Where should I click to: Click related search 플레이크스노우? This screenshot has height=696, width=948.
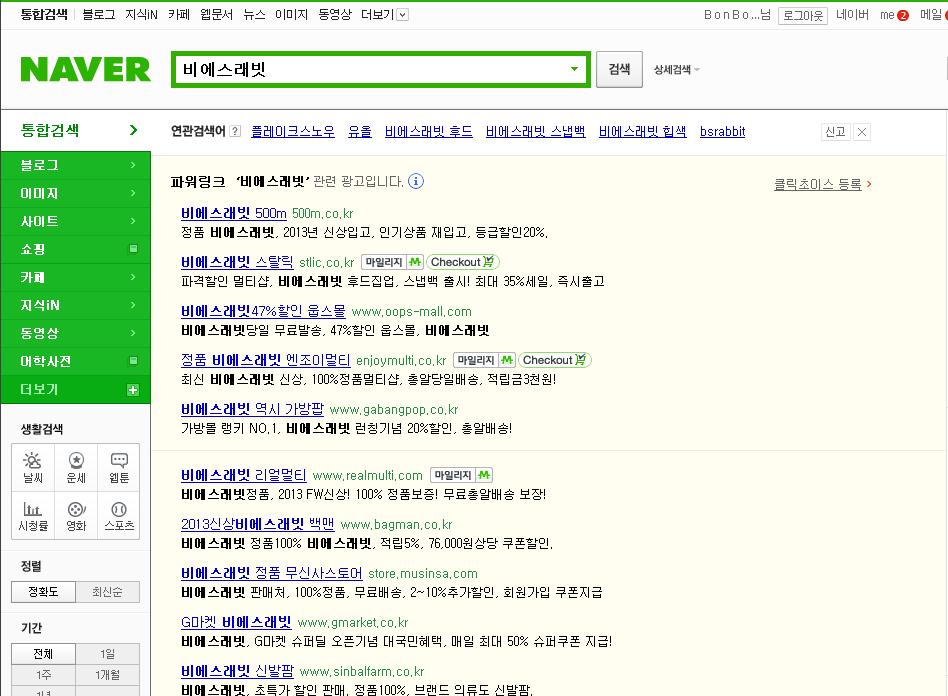coord(293,131)
